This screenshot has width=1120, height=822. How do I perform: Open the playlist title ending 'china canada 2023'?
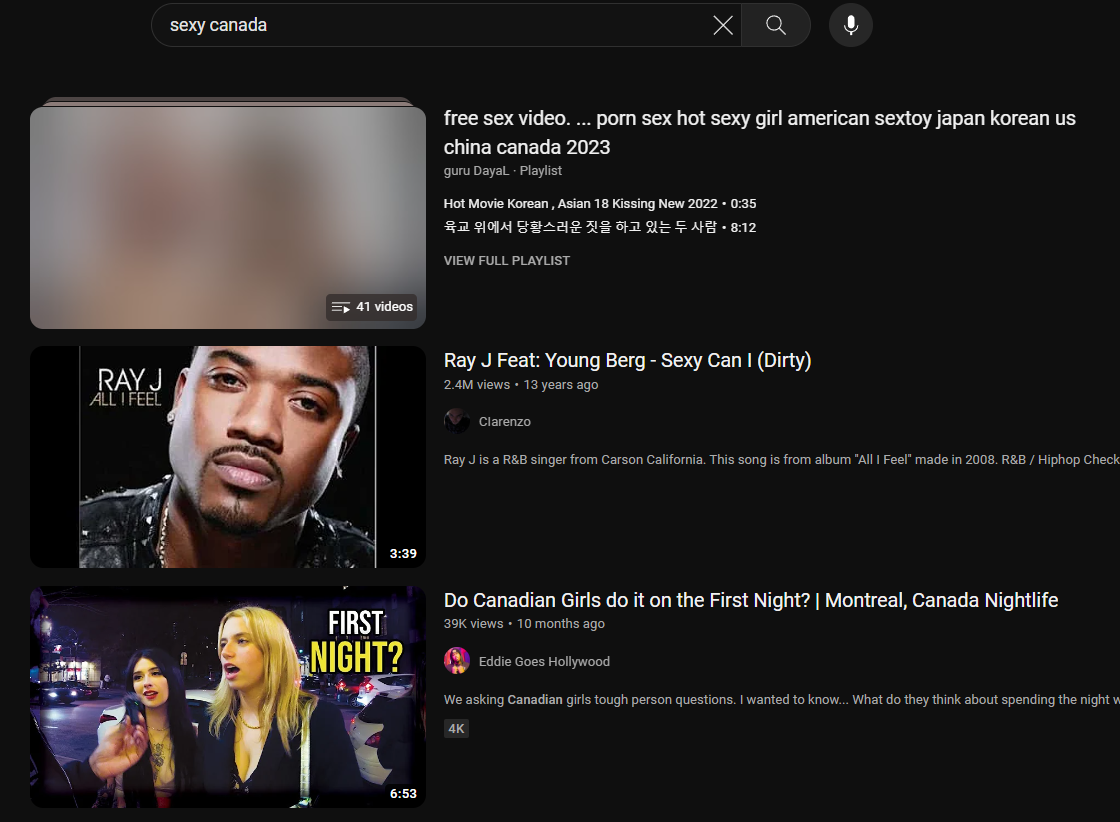pyautogui.click(x=759, y=132)
